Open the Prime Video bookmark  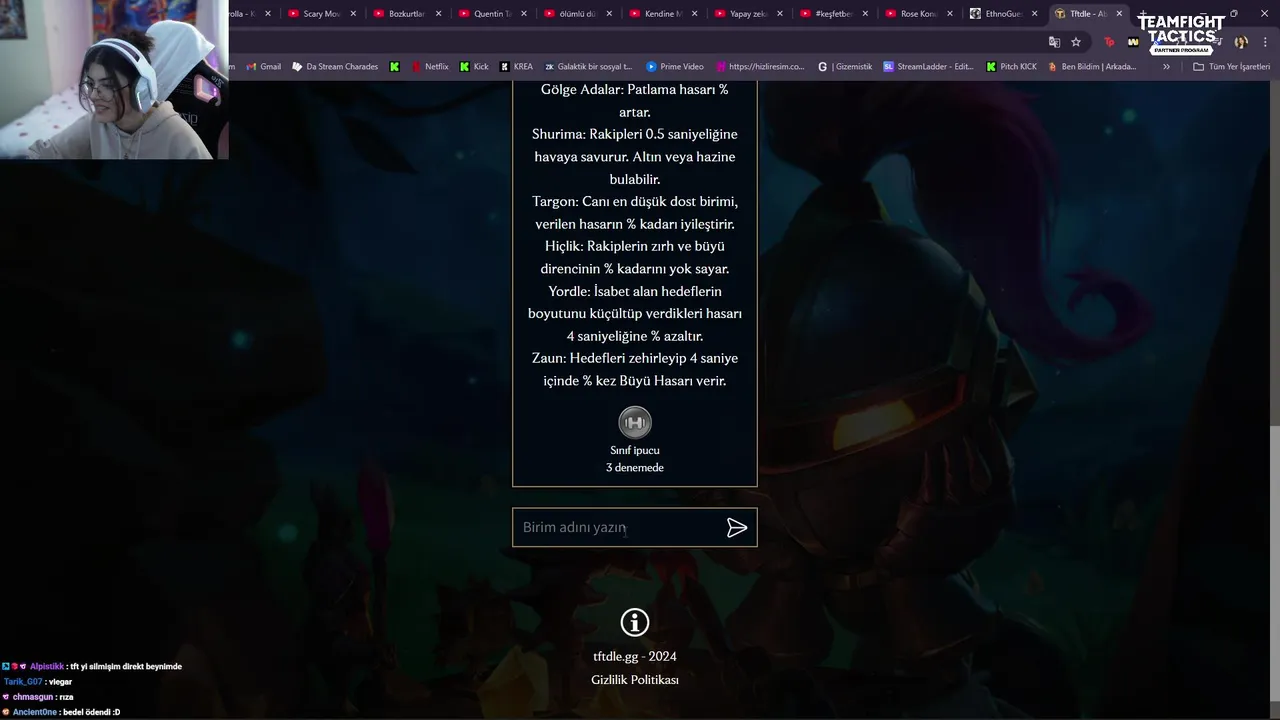click(675, 67)
